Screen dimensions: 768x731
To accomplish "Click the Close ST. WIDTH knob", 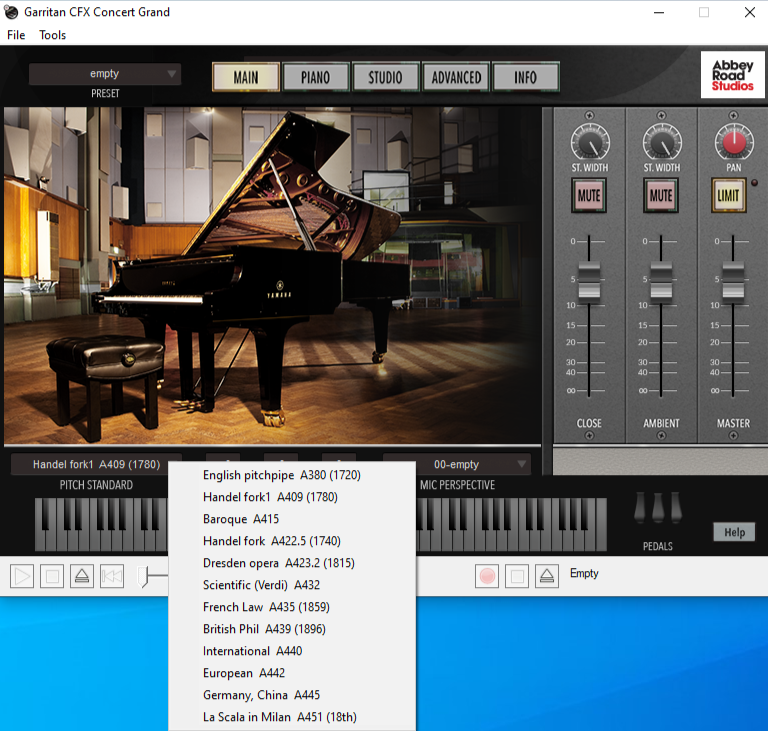I will pyautogui.click(x=590, y=143).
